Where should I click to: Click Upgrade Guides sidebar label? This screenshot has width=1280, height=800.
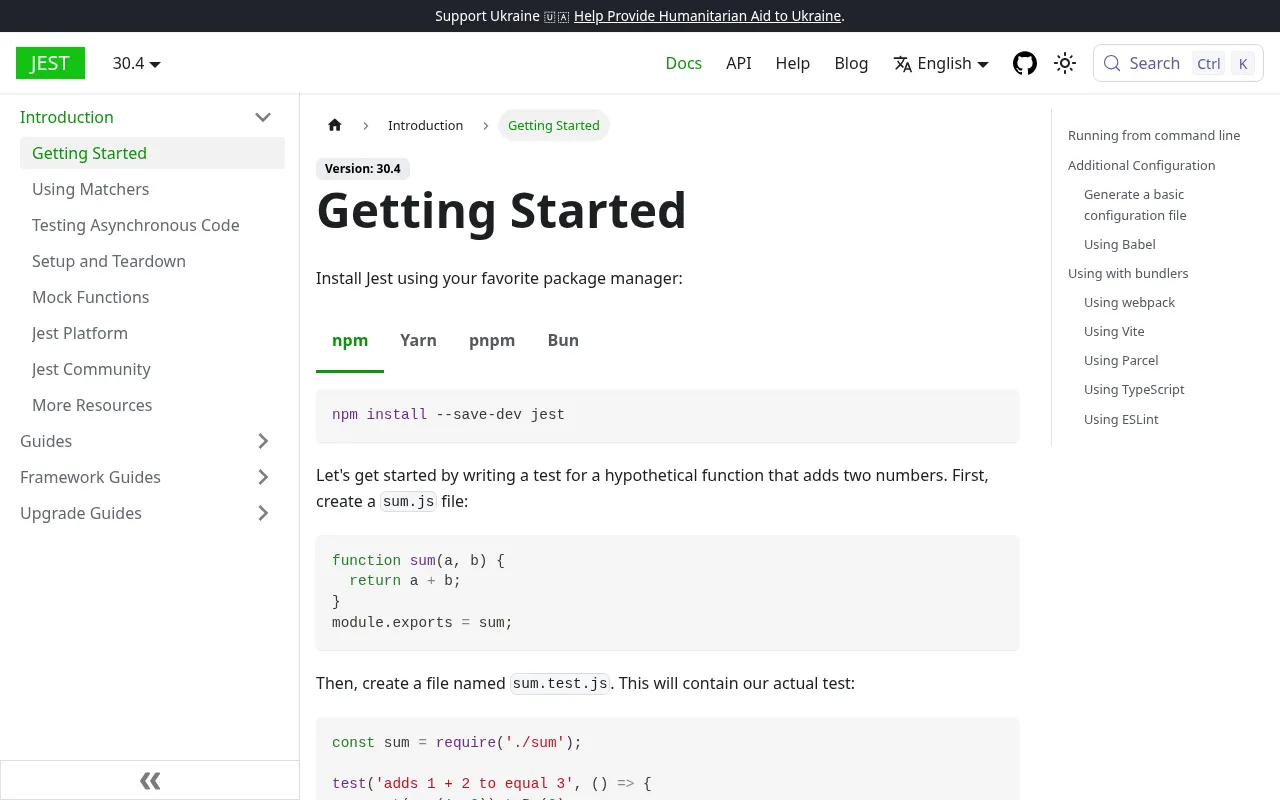pyautogui.click(x=81, y=513)
